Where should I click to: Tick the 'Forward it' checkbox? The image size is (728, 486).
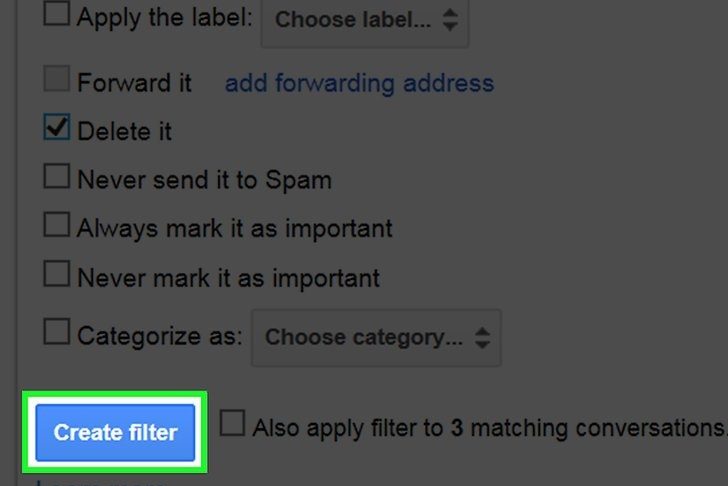pyautogui.click(x=57, y=80)
